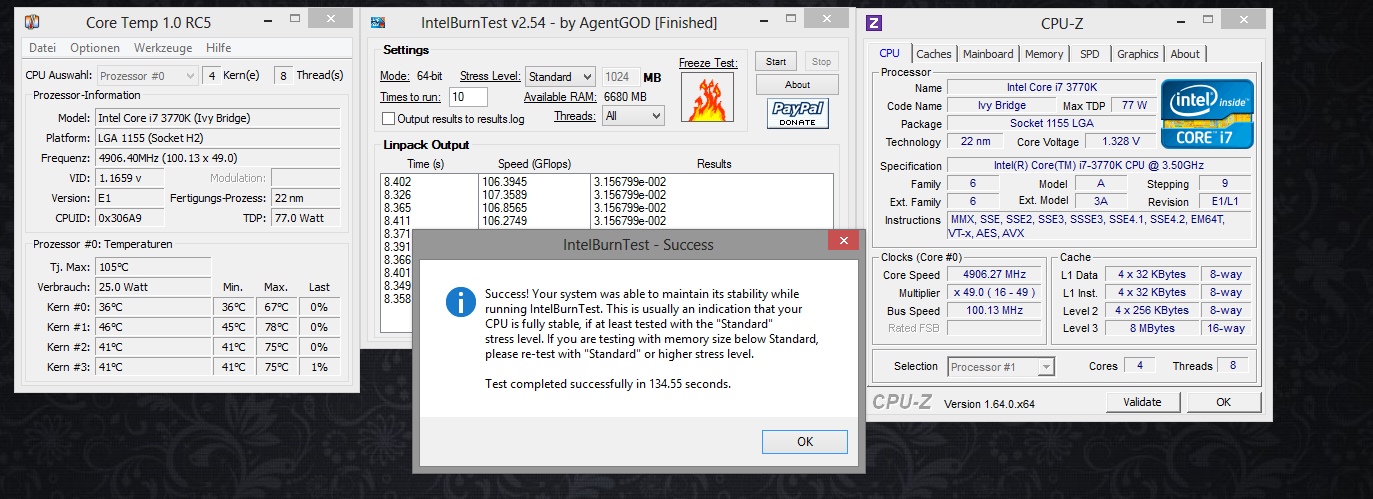This screenshot has width=1373, height=499.
Task: Click the Times to run input field
Action: (x=468, y=97)
